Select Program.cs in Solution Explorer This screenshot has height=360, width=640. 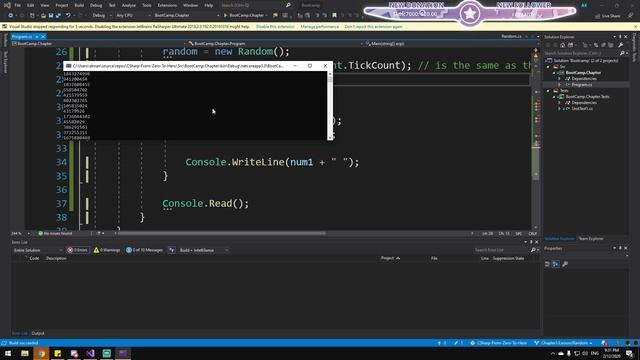point(582,84)
